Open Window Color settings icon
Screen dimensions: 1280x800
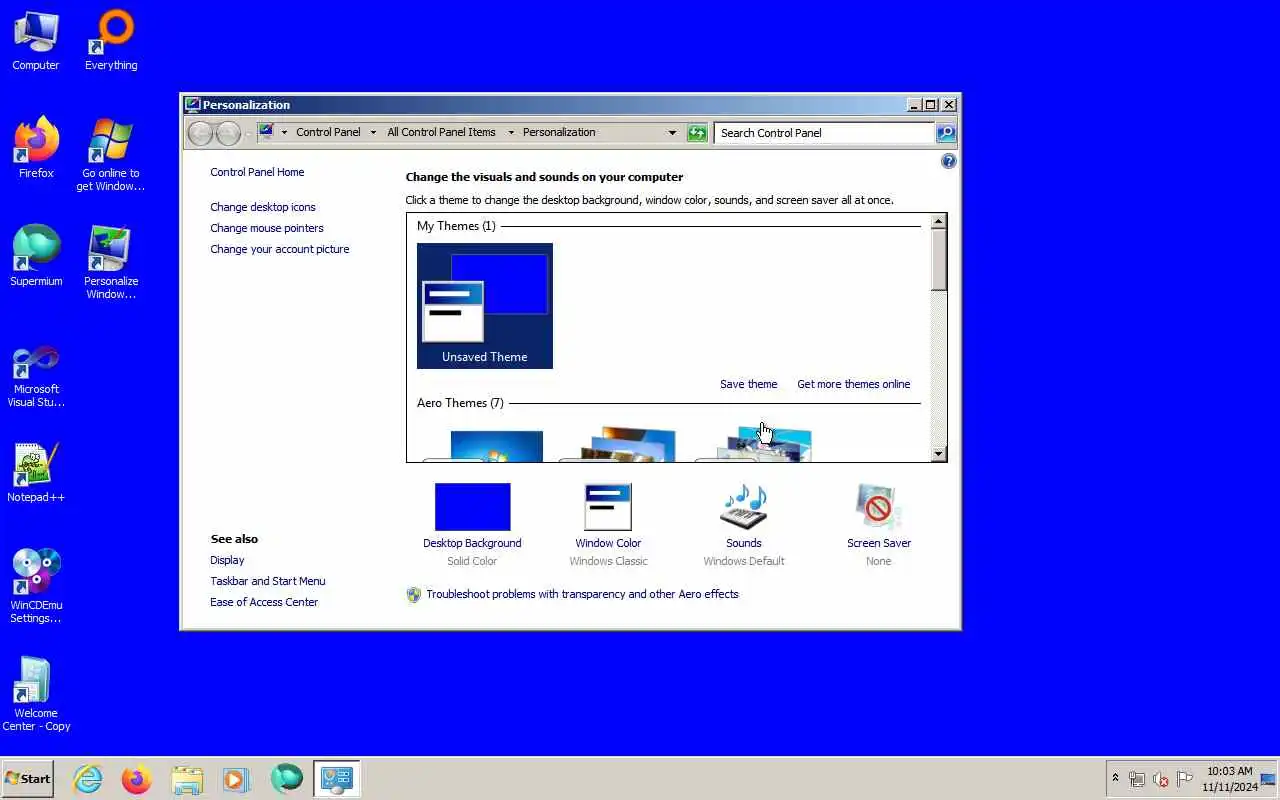click(608, 507)
